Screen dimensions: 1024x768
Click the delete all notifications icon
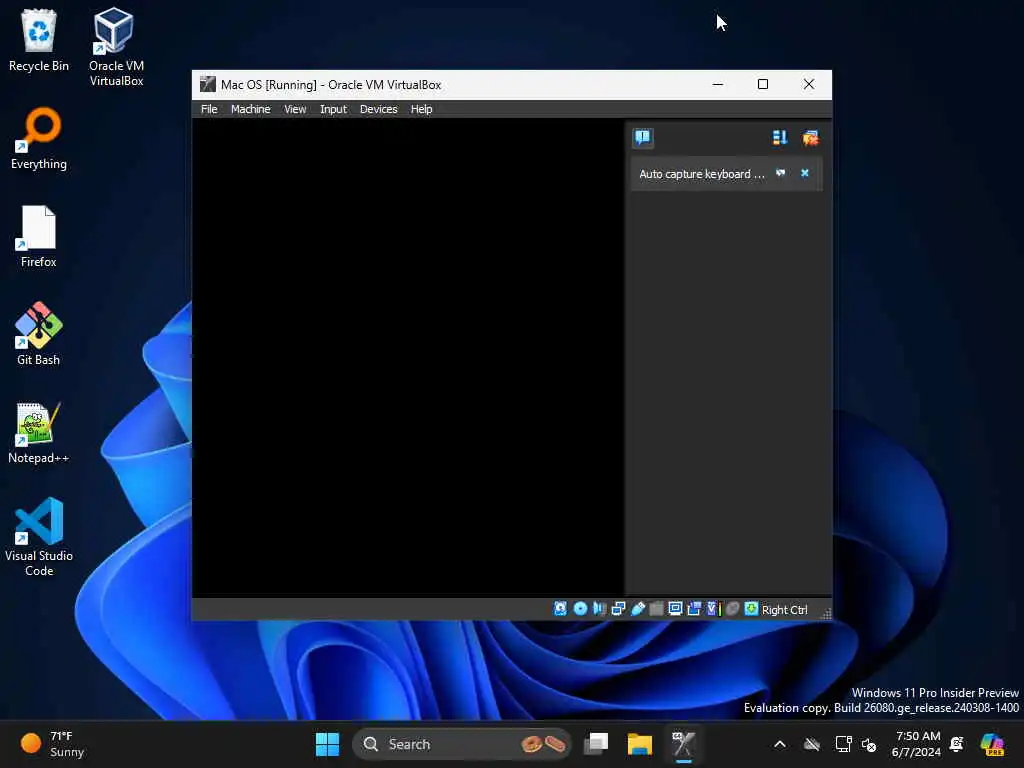(x=810, y=137)
